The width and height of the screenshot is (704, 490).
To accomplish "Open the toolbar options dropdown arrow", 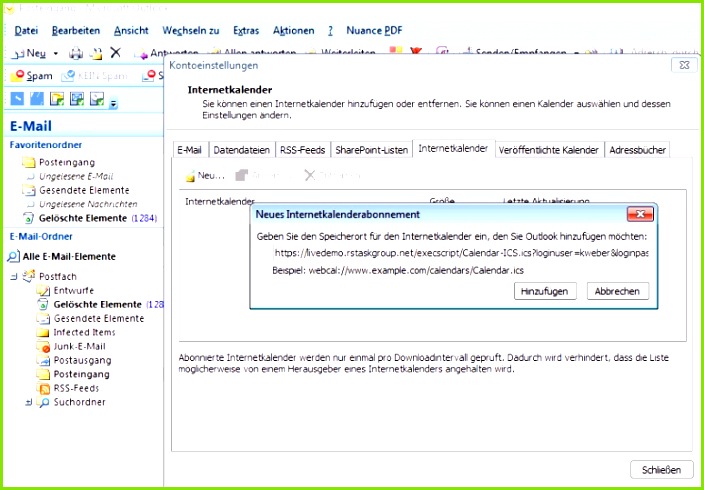I will (113, 104).
